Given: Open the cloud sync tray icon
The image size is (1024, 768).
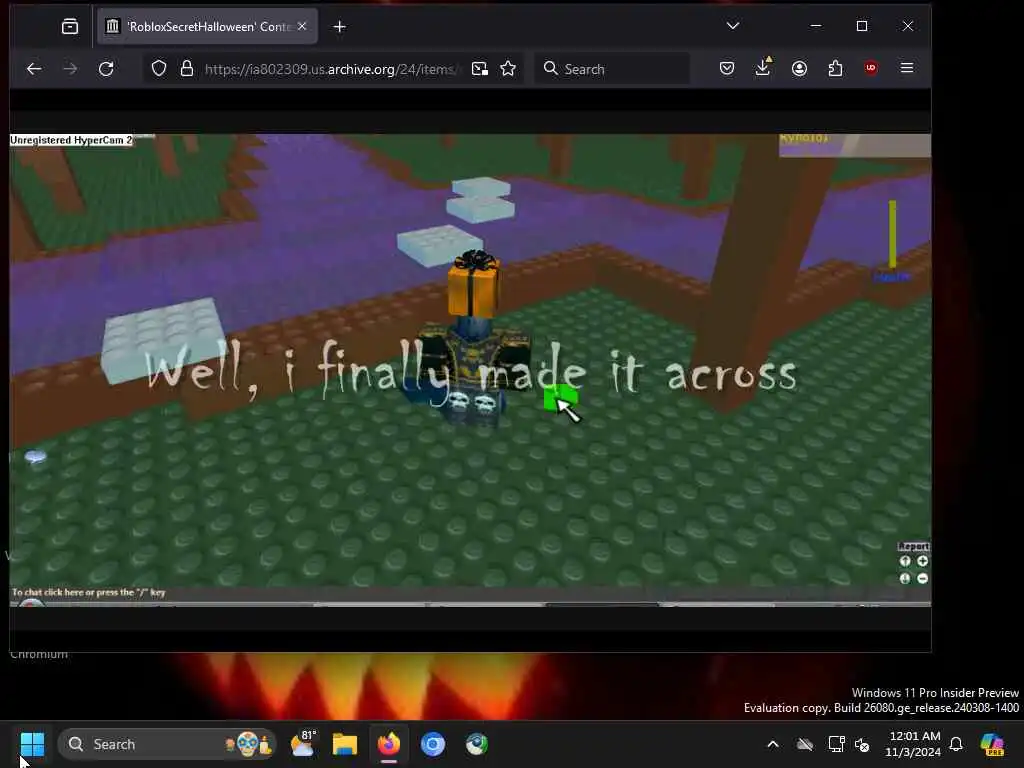Looking at the screenshot, I should pos(805,744).
